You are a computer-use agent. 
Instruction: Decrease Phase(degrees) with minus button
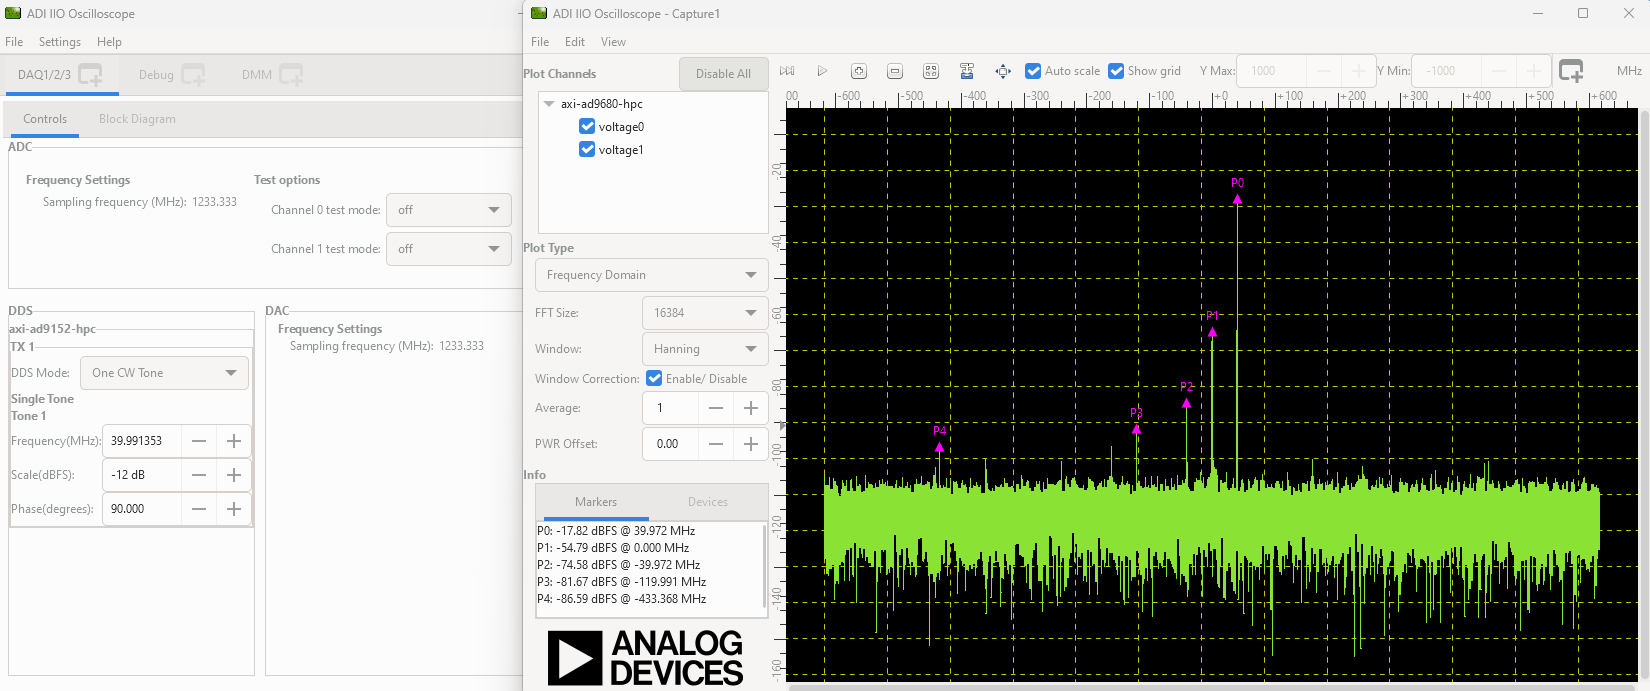pyautogui.click(x=199, y=509)
